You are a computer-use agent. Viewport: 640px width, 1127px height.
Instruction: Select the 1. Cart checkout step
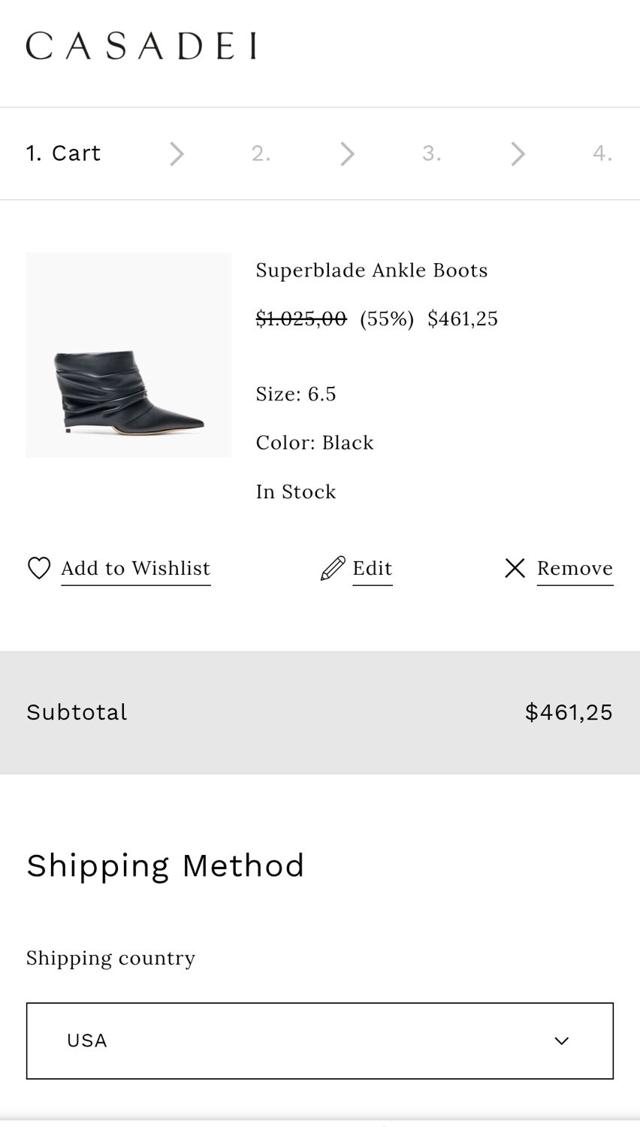click(x=63, y=153)
